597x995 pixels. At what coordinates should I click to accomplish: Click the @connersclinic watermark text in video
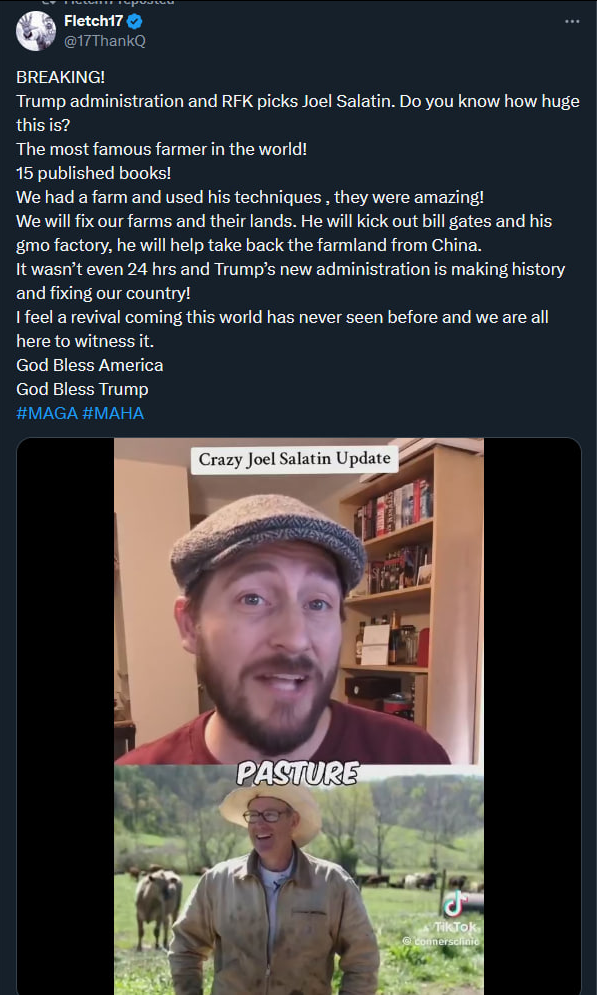443,940
